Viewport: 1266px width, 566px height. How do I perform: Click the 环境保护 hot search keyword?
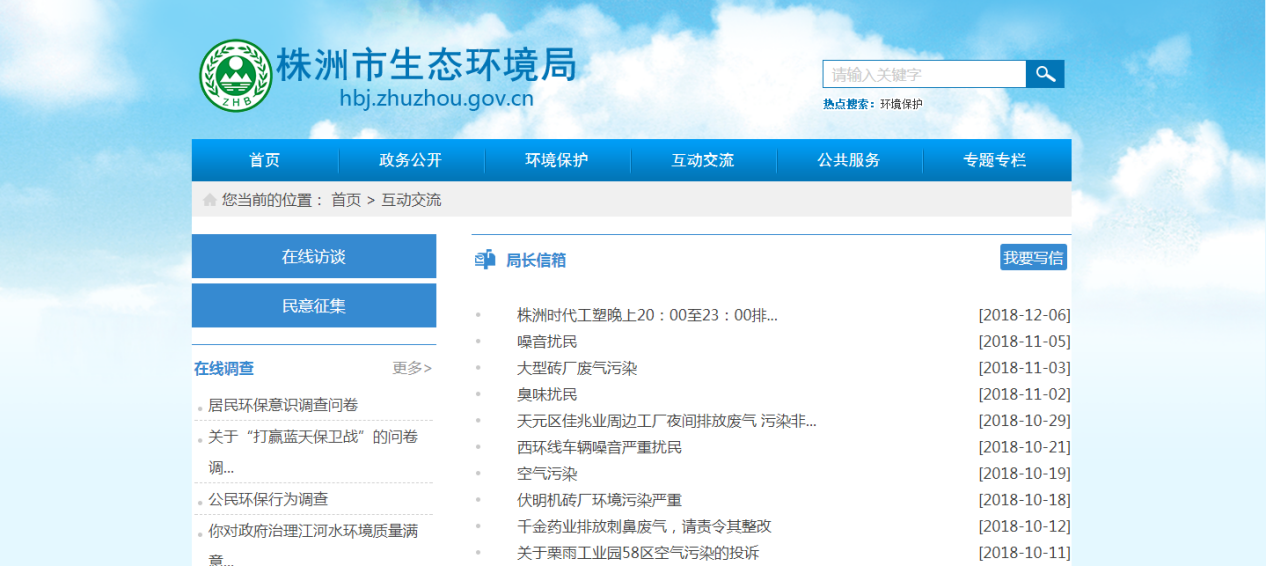point(901,104)
